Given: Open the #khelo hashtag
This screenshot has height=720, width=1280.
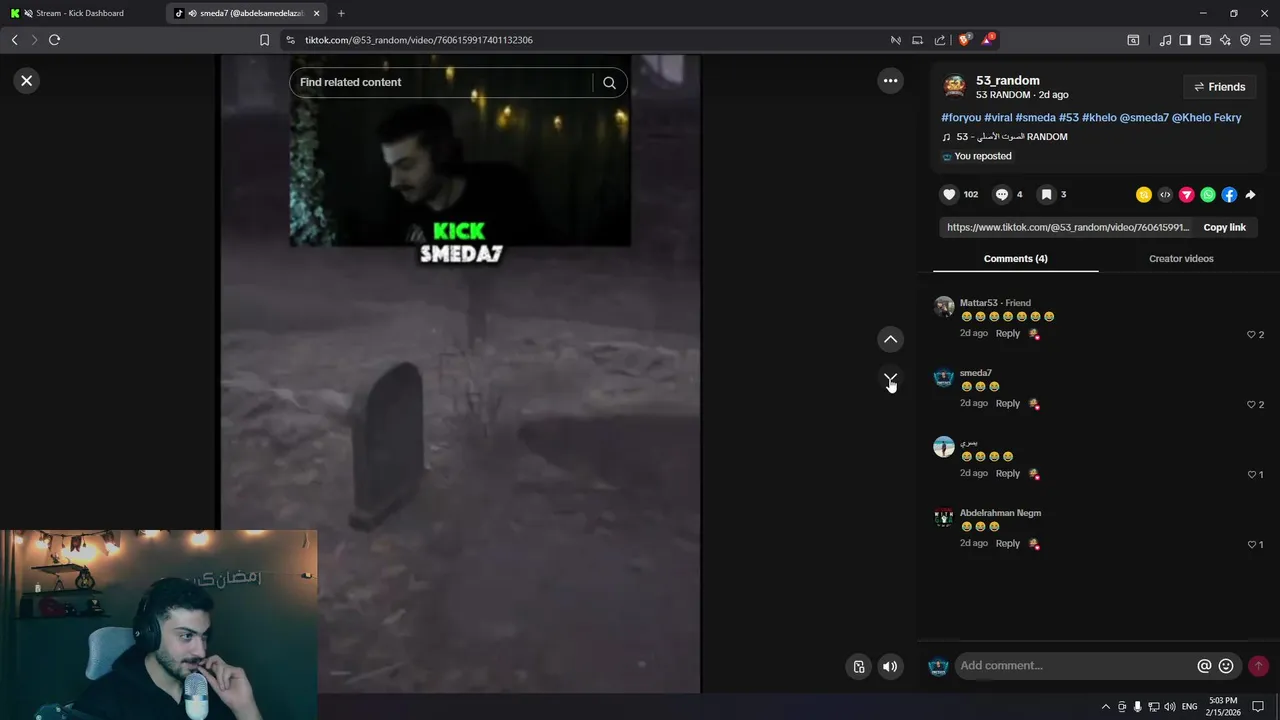Looking at the screenshot, I should click(1099, 118).
